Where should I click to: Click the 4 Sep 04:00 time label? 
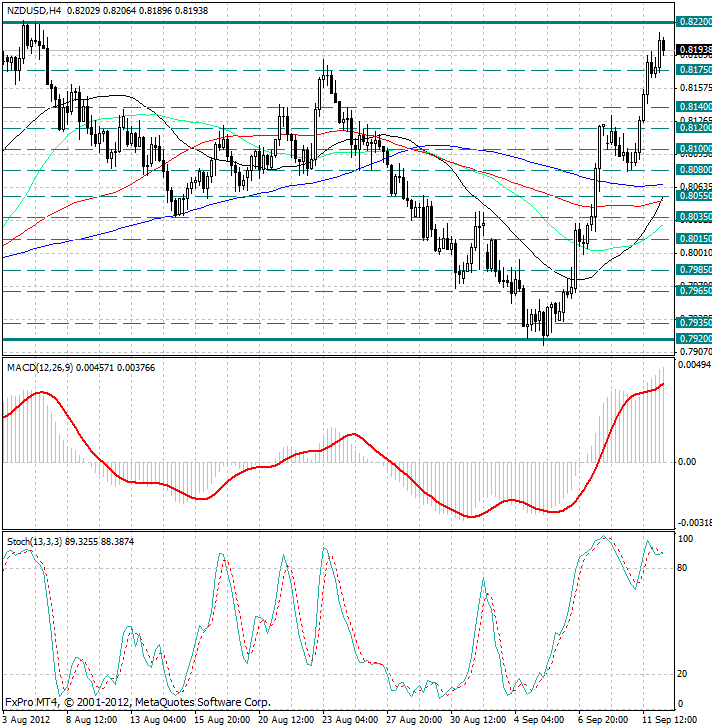pyautogui.click(x=539, y=720)
